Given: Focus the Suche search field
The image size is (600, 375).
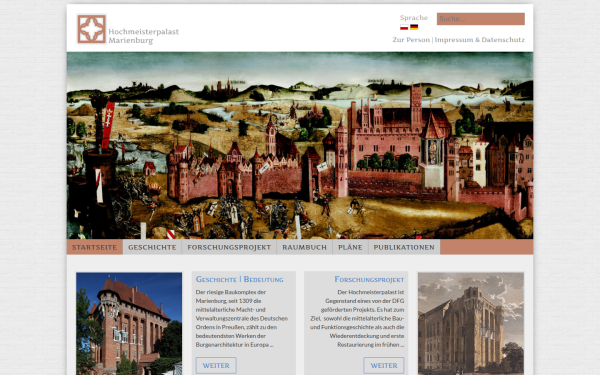Looking at the screenshot, I should (x=481, y=19).
